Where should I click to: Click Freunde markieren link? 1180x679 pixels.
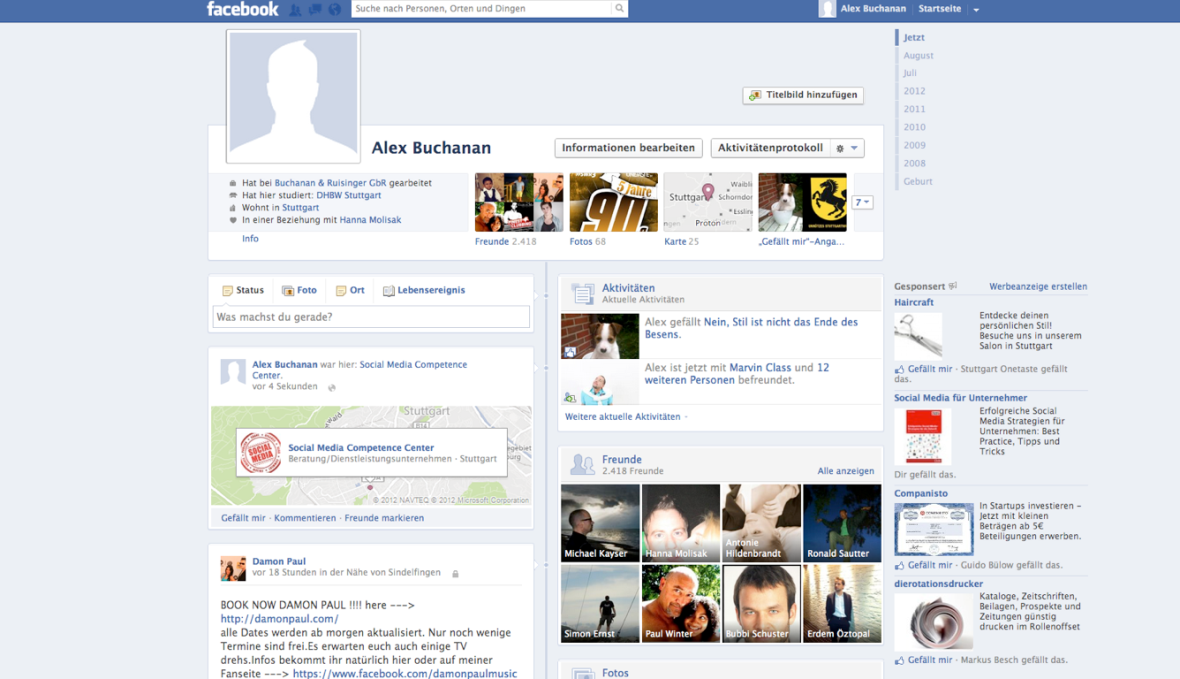pyautogui.click(x=384, y=518)
